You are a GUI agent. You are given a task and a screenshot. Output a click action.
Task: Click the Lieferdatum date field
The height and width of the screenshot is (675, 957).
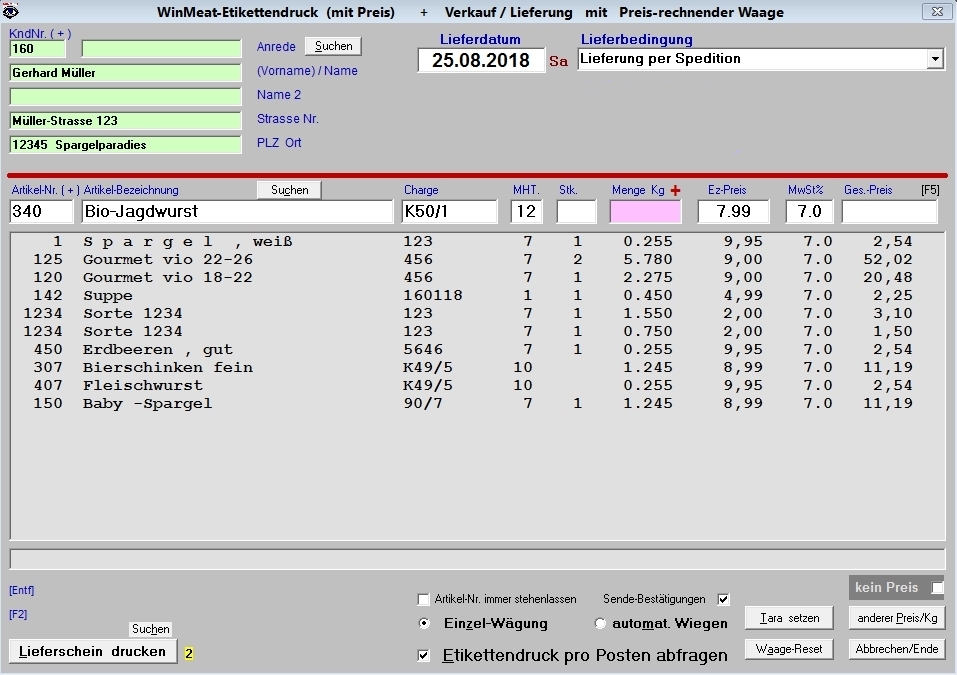pos(481,60)
